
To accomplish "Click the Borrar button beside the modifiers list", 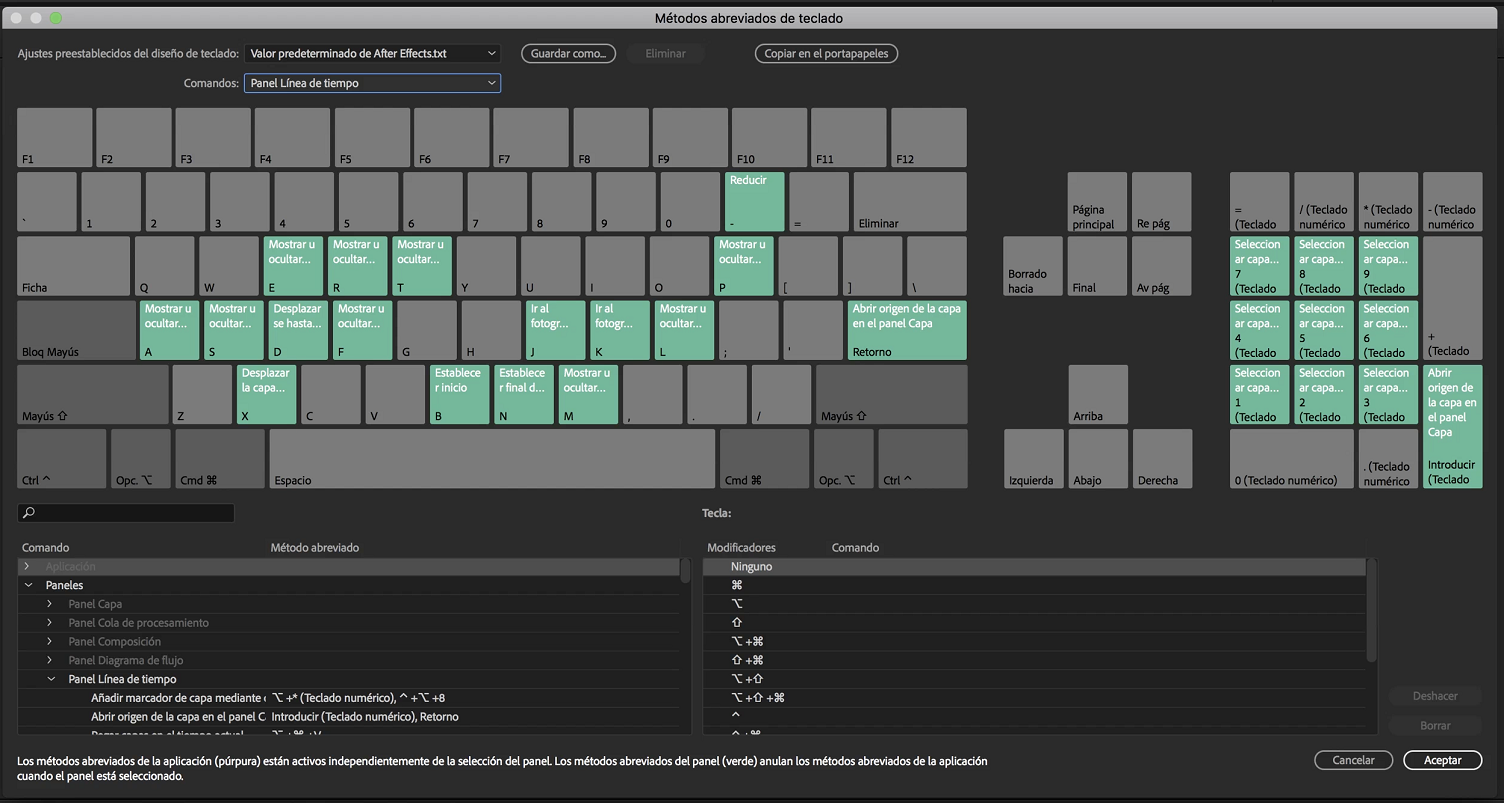I will pos(1435,725).
